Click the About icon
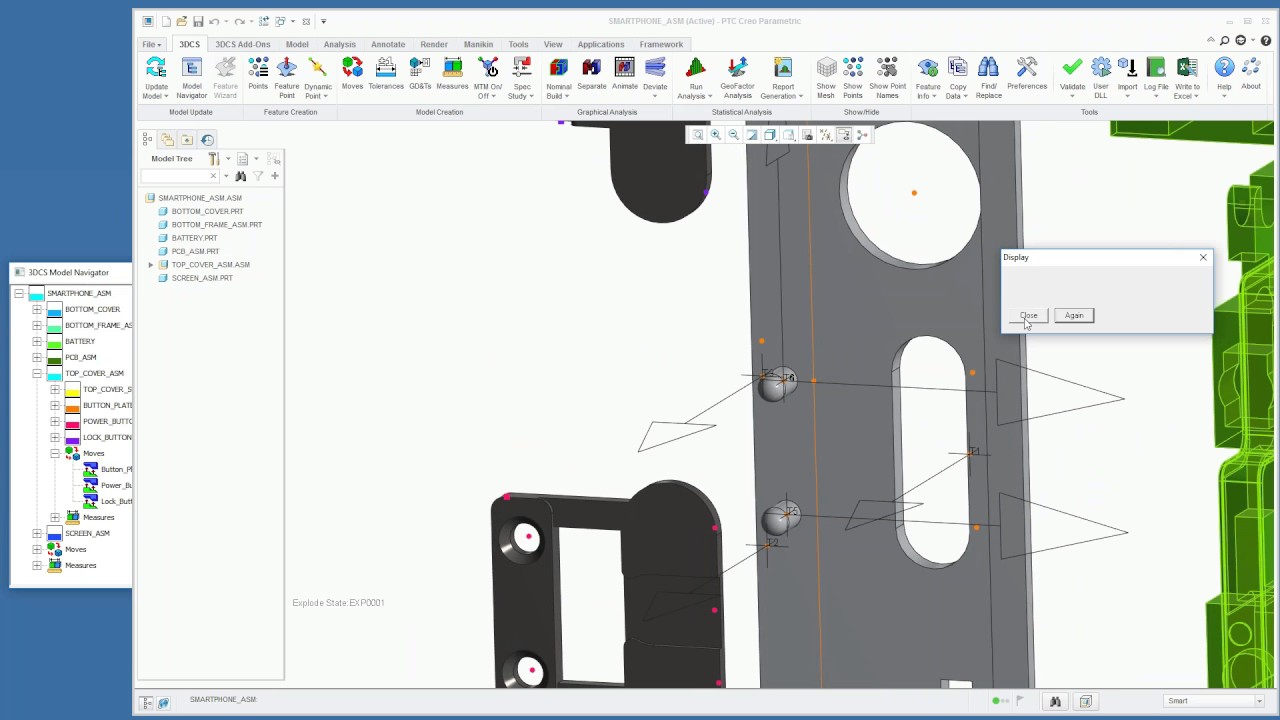 1251,67
